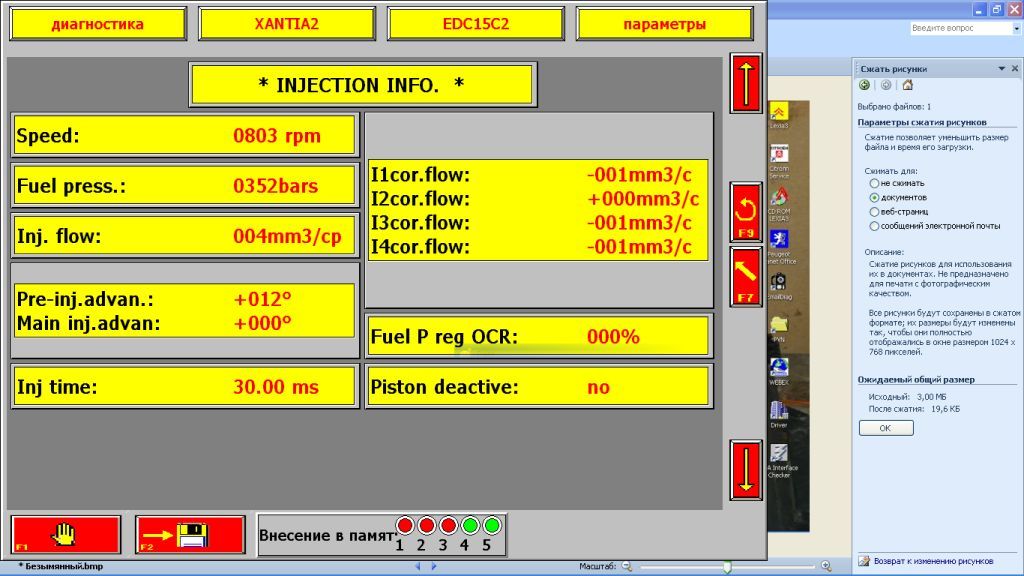Click the 'Введите вопрос' help search field
1024x576 pixels.
[961, 29]
